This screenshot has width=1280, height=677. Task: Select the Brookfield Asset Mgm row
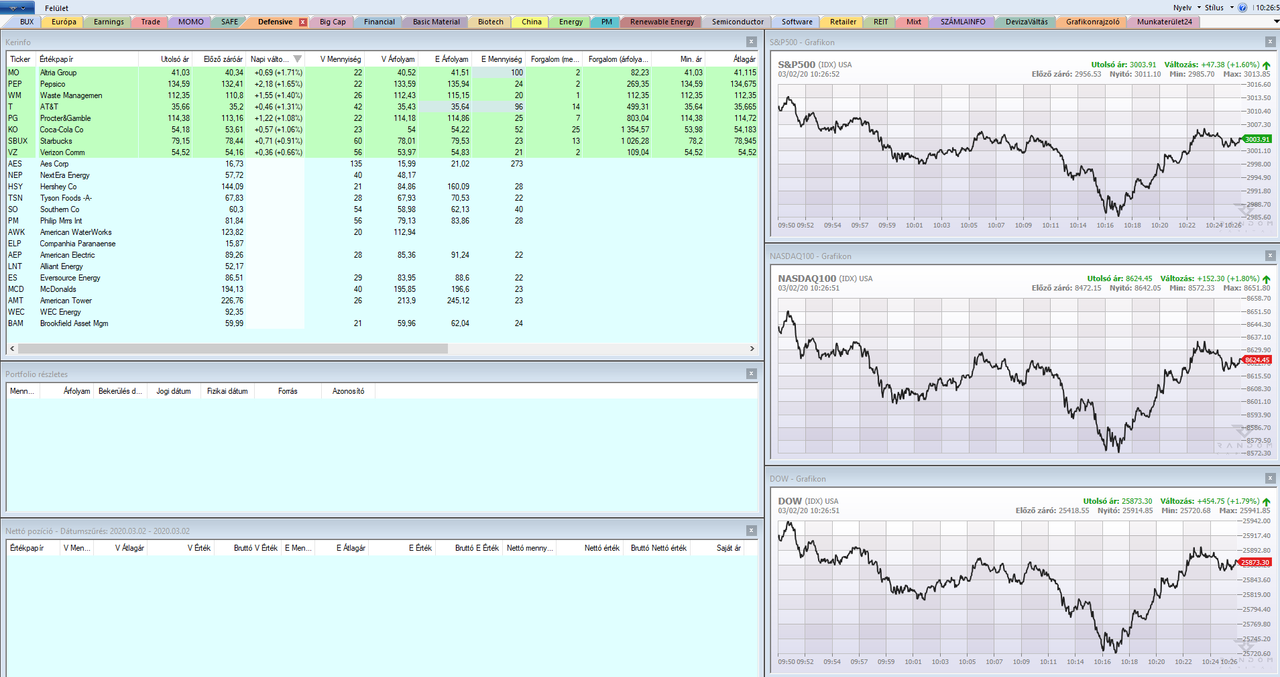tap(382, 323)
